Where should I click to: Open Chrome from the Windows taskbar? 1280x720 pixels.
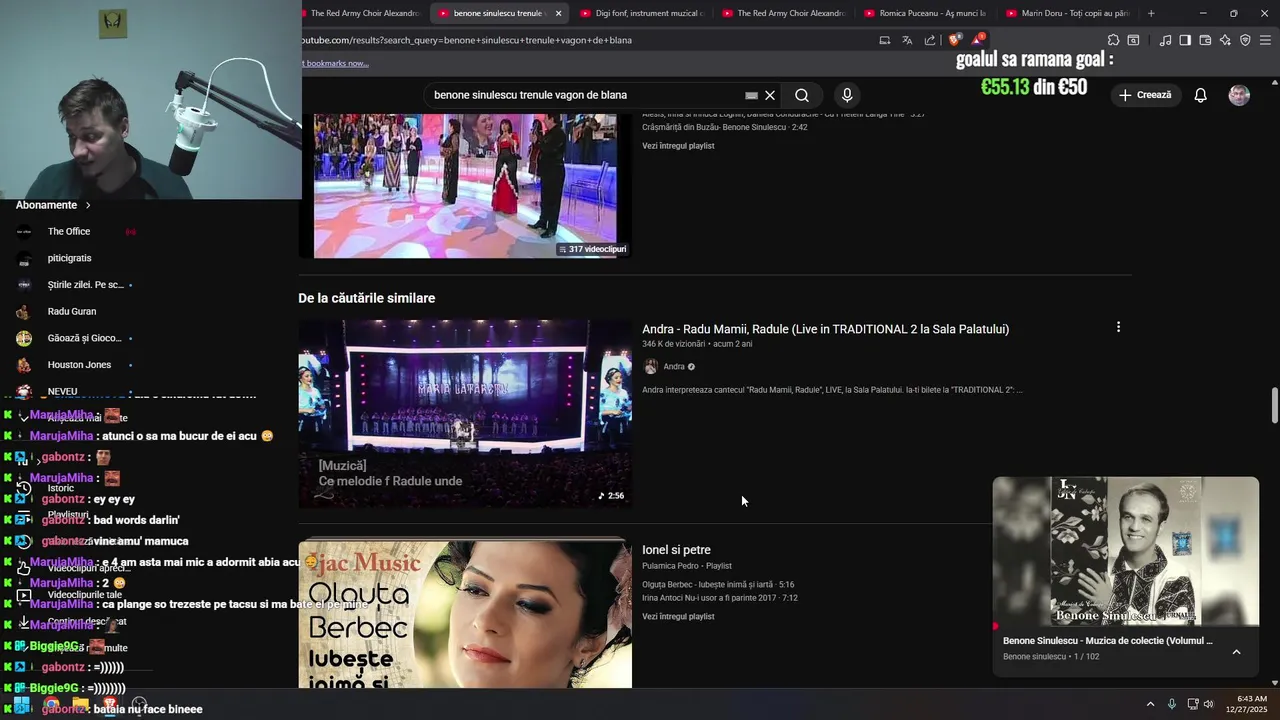pos(51,706)
